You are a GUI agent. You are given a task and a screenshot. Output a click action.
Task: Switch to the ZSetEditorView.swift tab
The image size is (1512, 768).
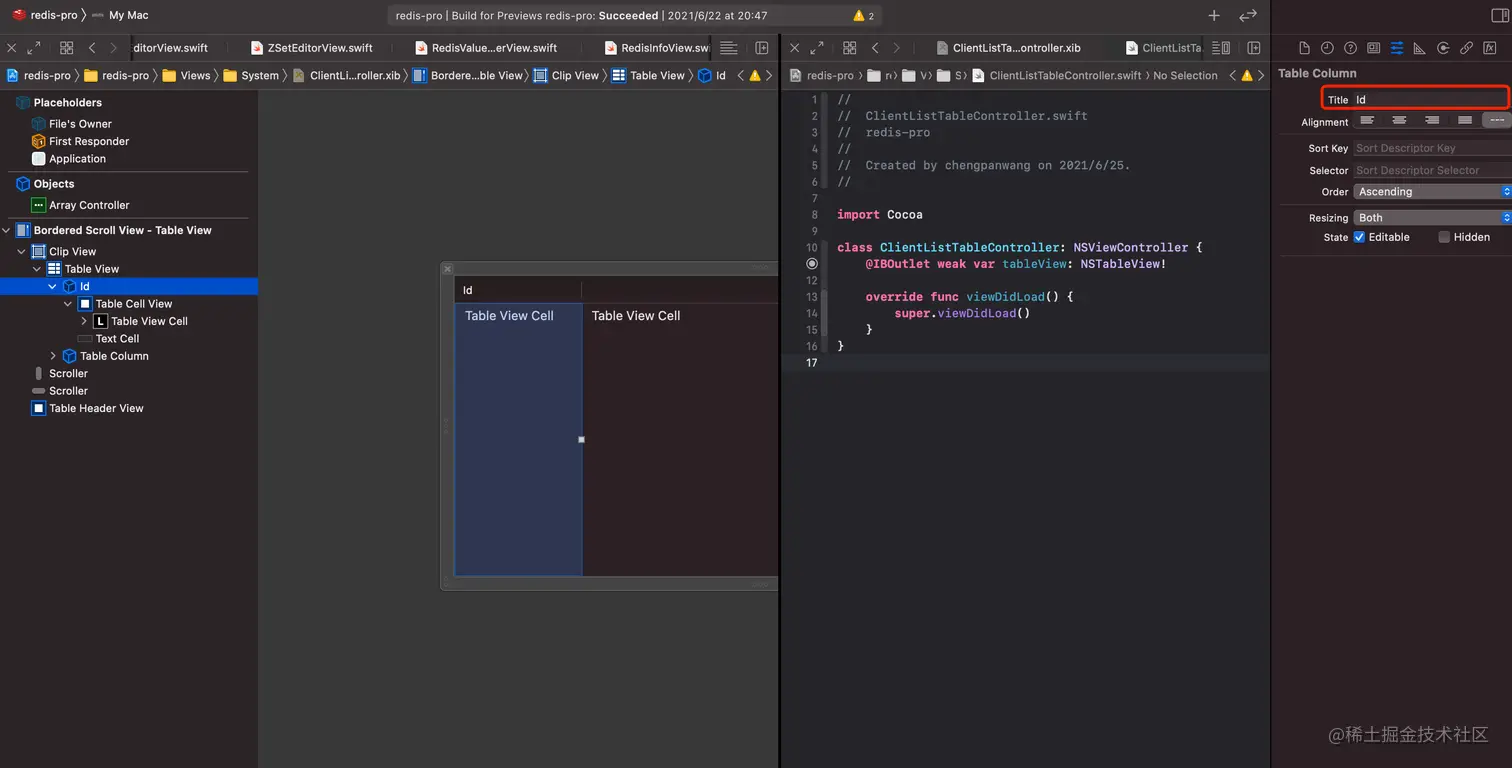point(319,48)
